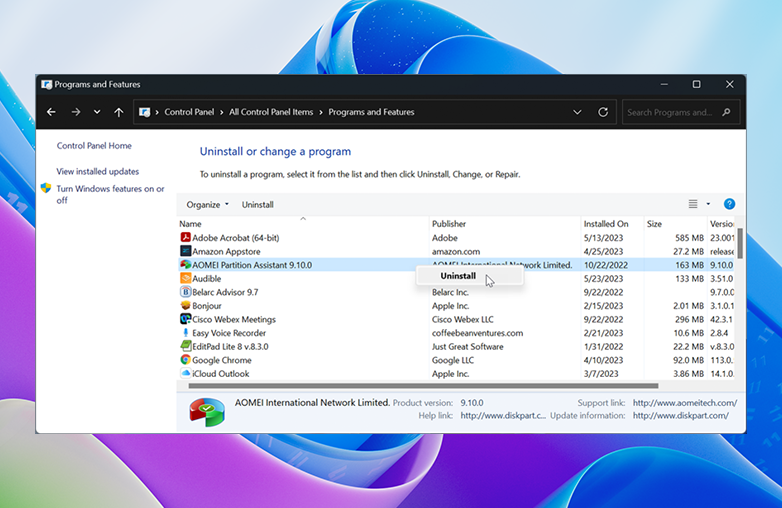Select the iCloud Outlook entry

click(x=456, y=373)
